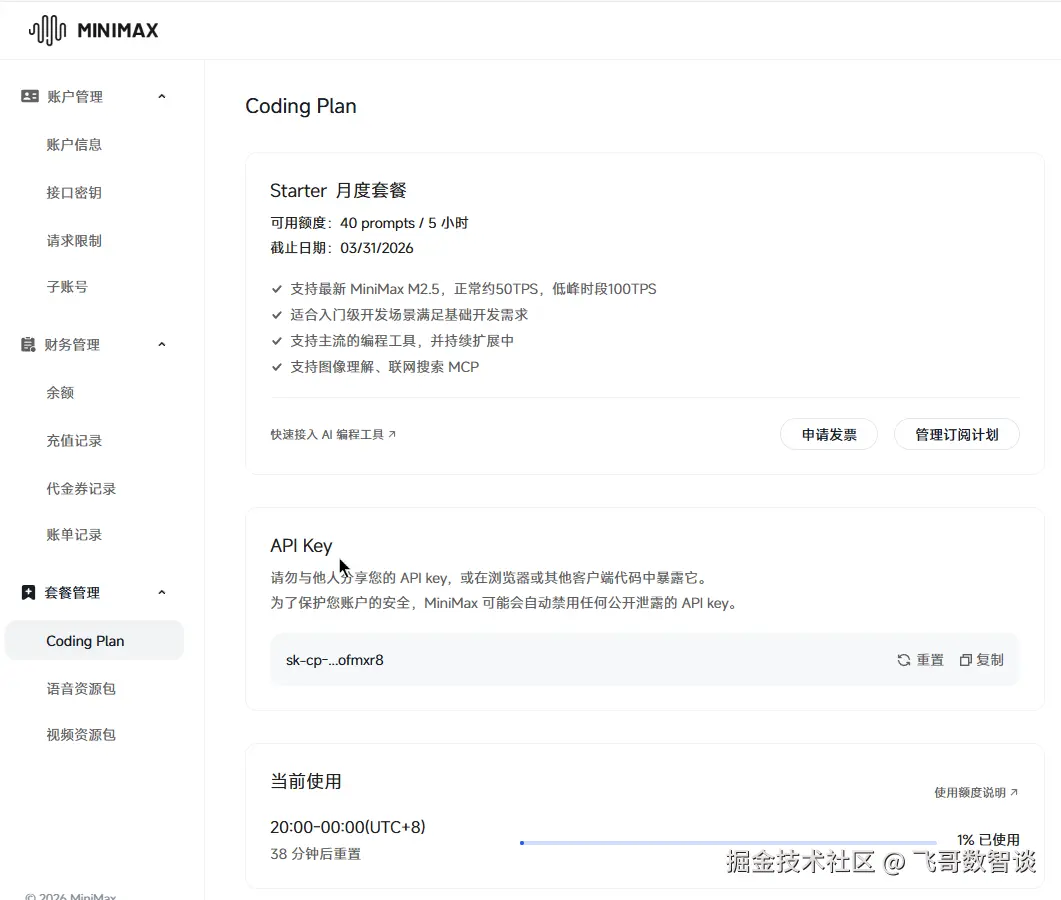Click the reset icon beside 重置

[x=903, y=660]
